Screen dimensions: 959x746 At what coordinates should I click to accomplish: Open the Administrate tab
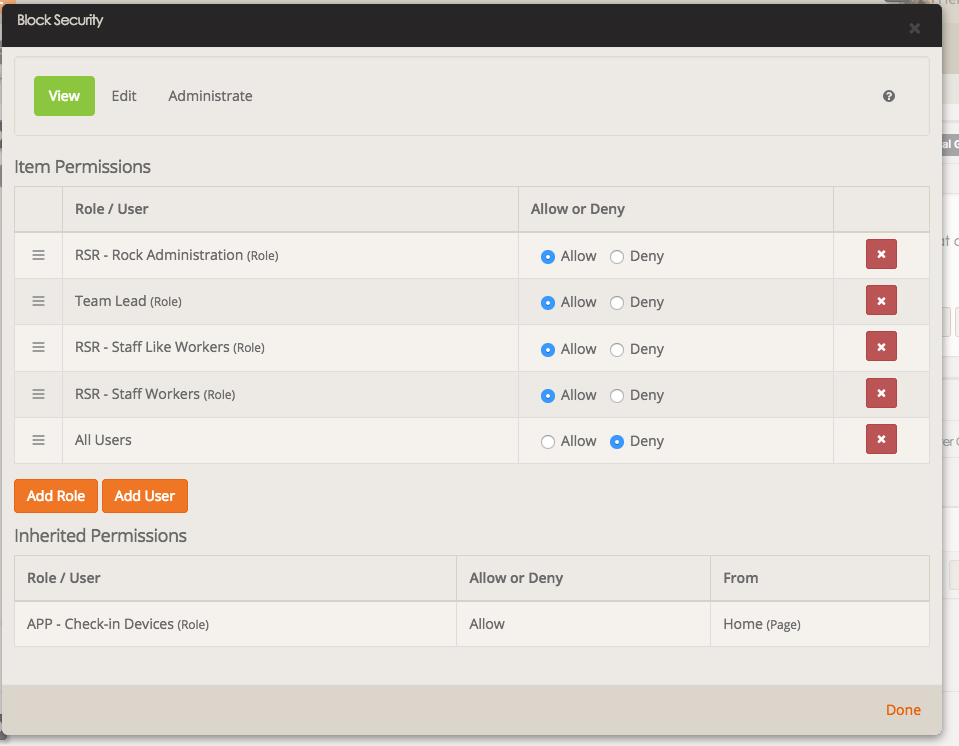pyautogui.click(x=210, y=96)
